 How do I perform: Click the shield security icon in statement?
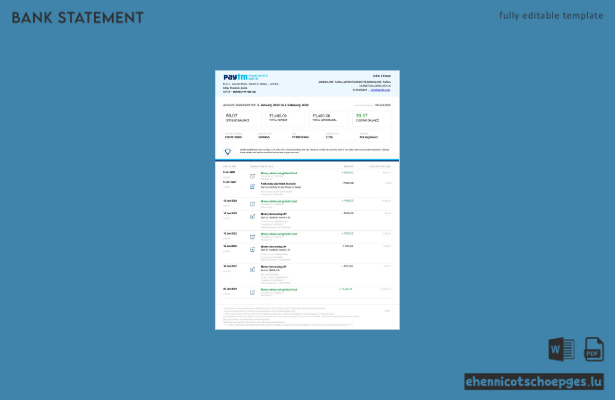pyautogui.click(x=227, y=151)
